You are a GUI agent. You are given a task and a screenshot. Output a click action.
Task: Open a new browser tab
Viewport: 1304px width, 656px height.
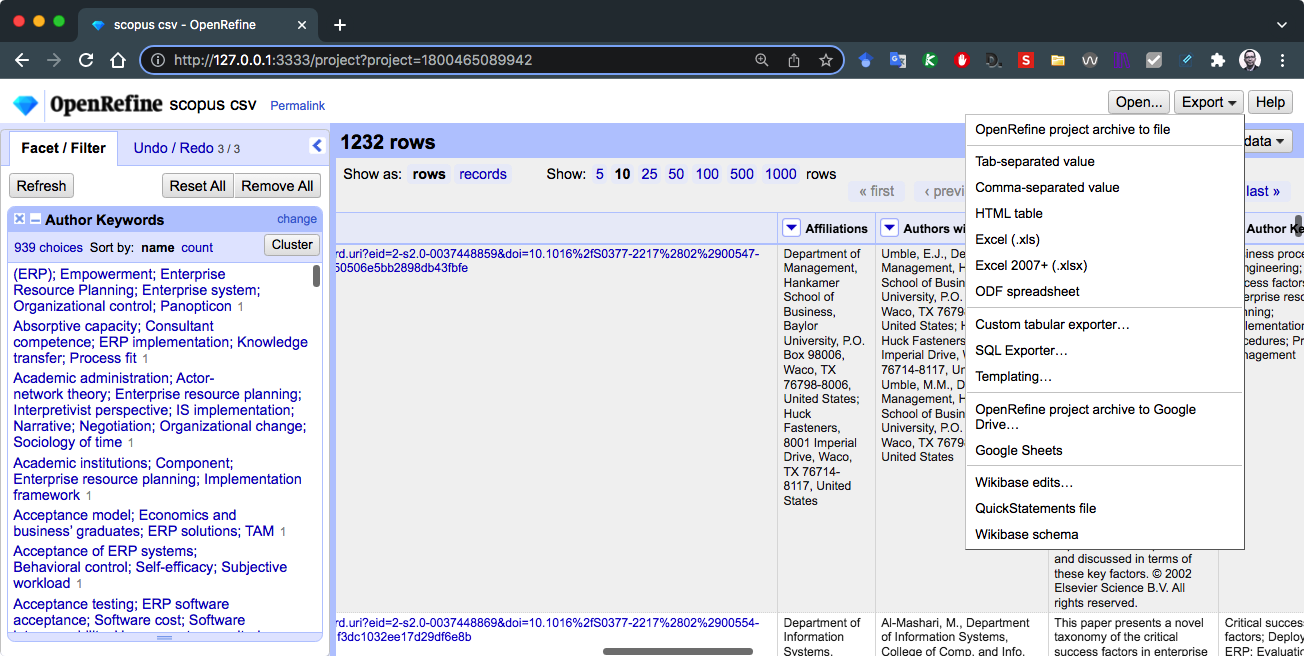click(x=340, y=24)
